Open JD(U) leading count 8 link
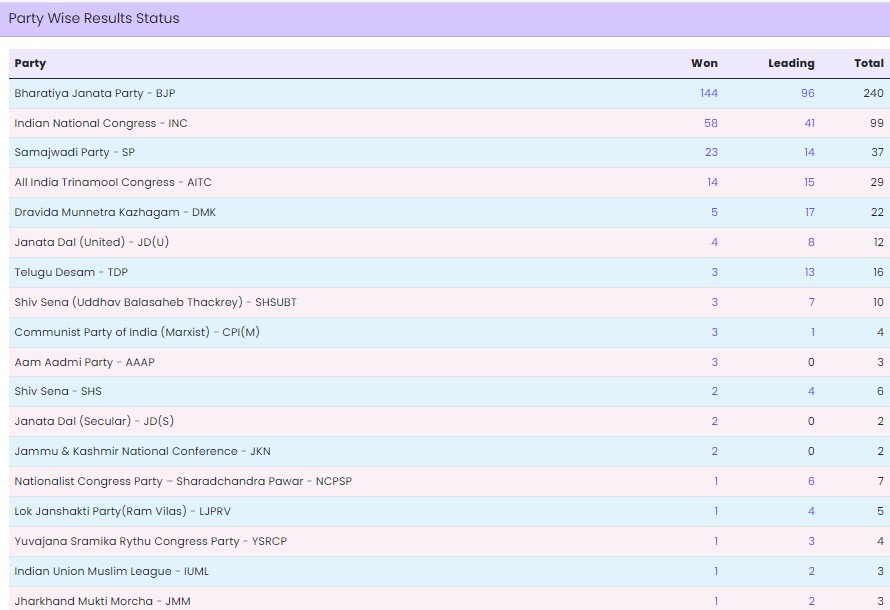The image size is (890, 610). (x=811, y=242)
